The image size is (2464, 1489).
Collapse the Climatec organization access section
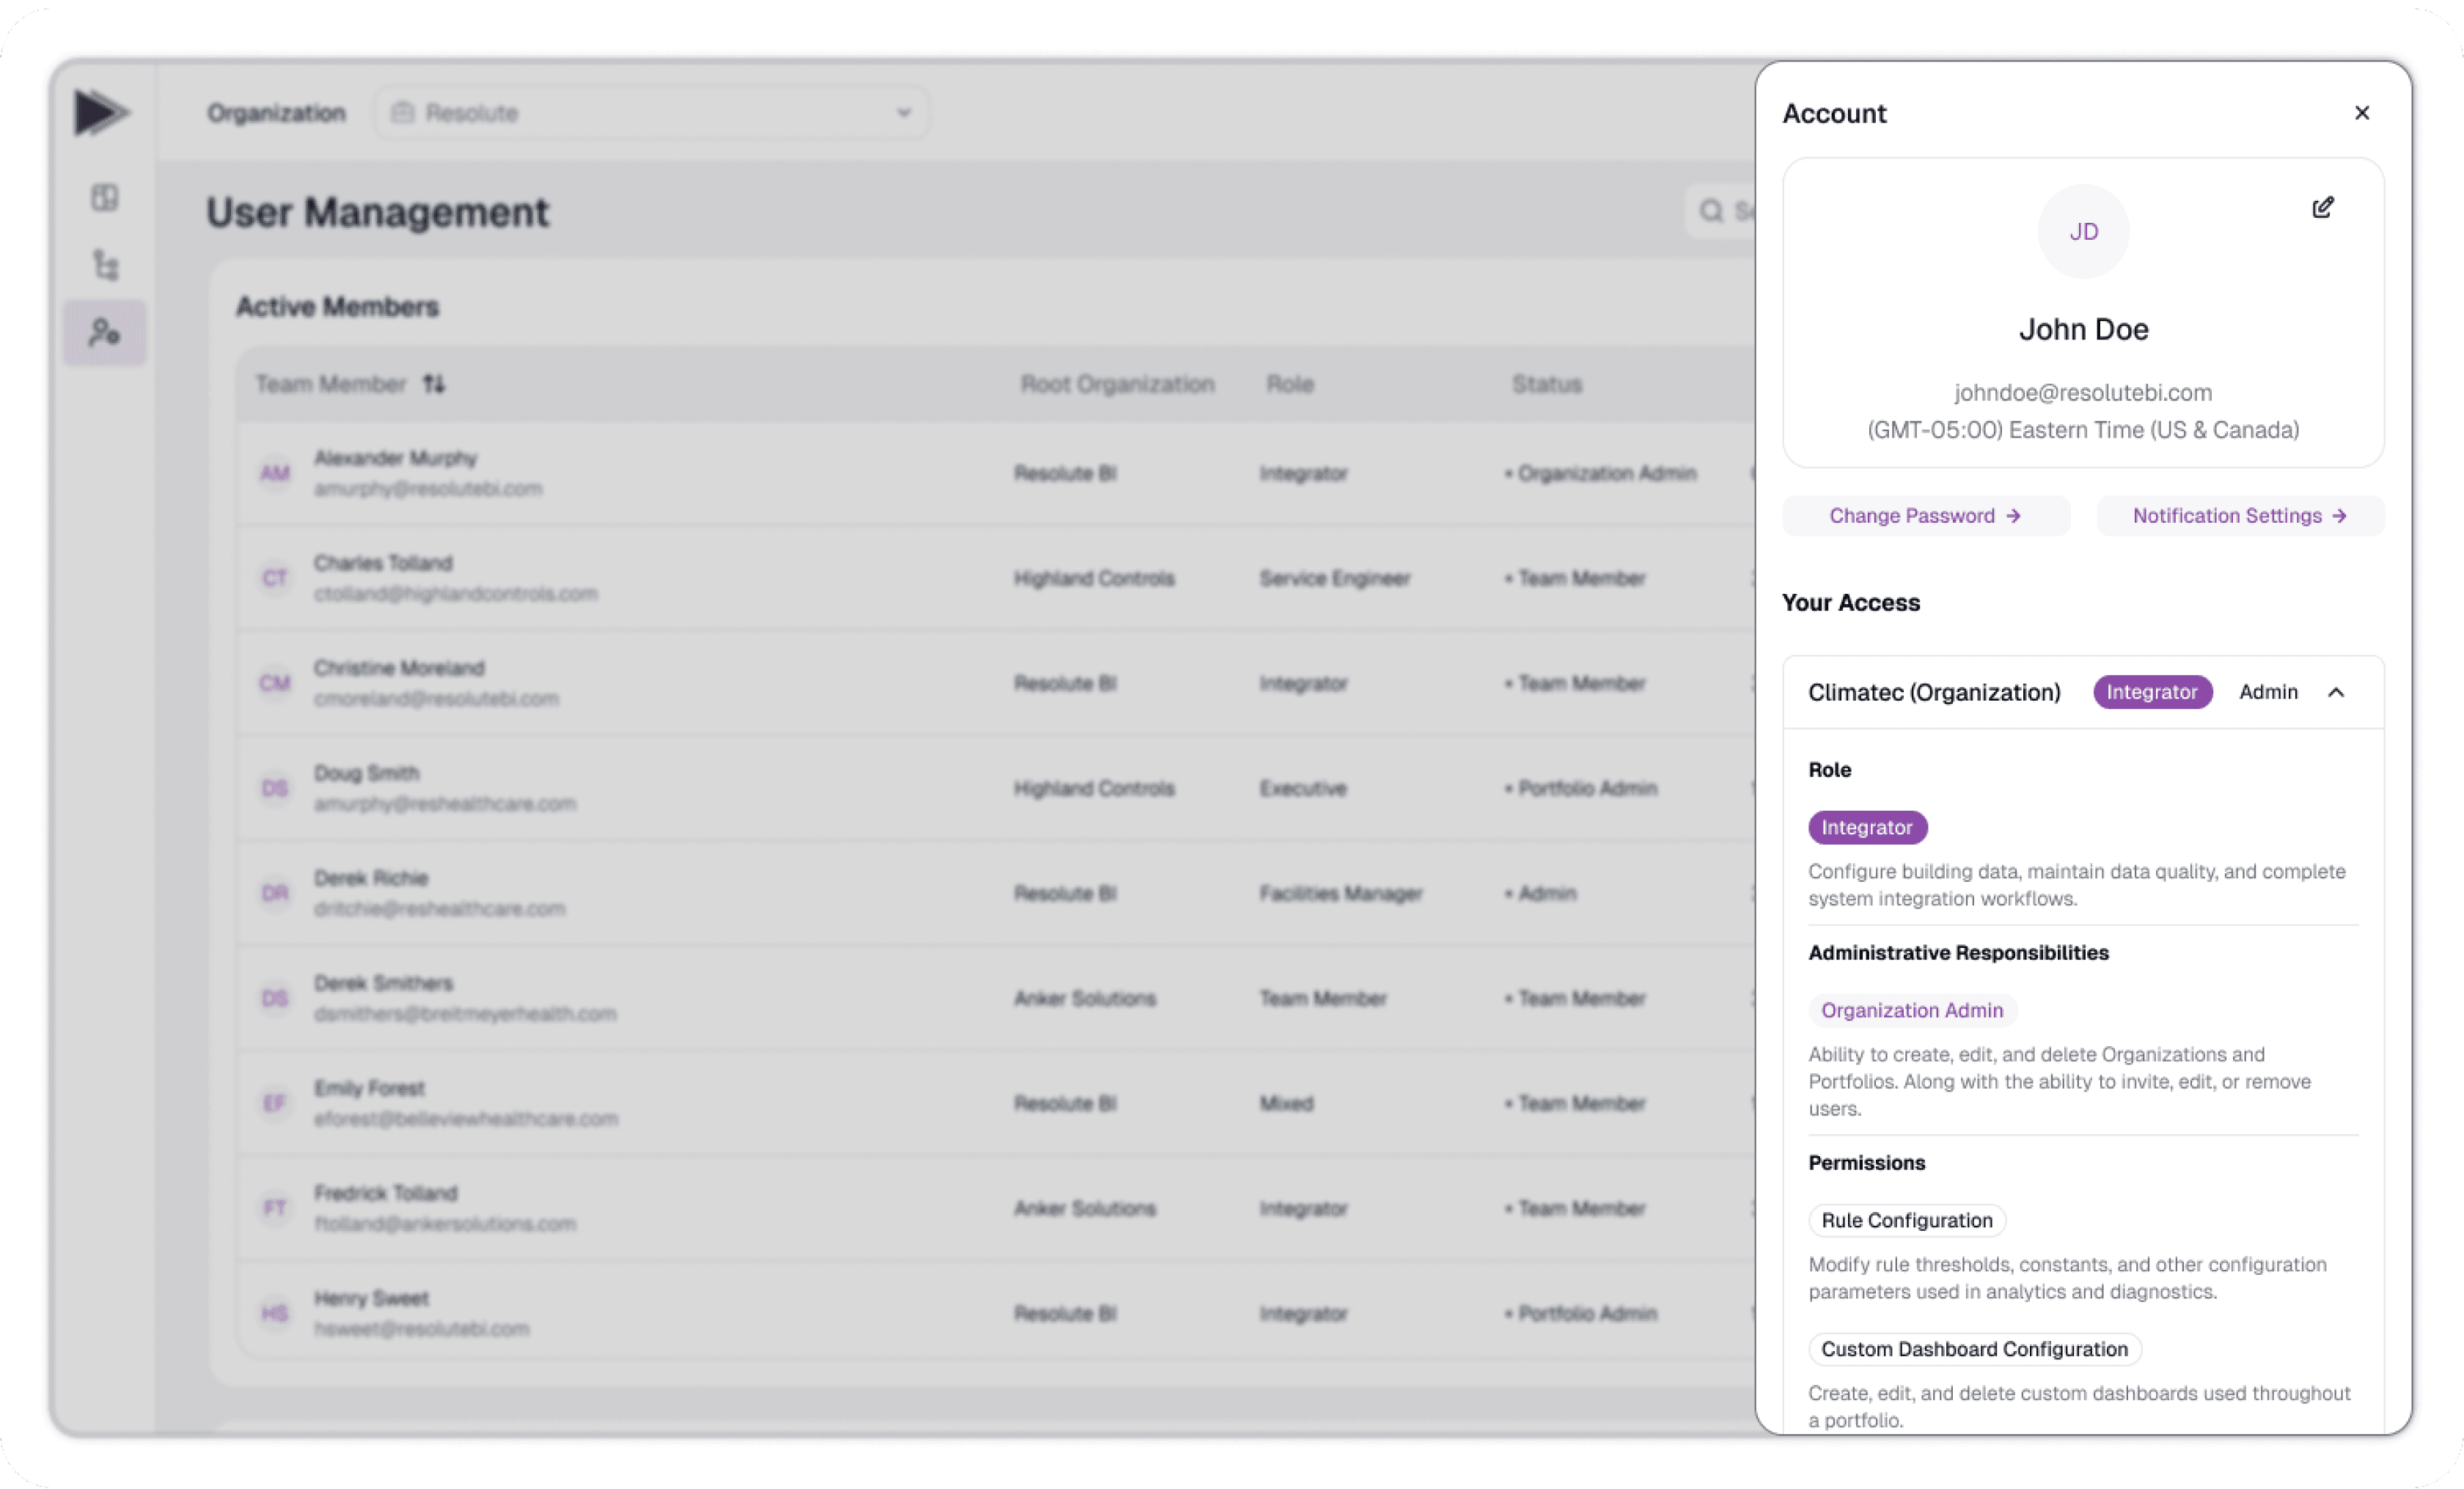2335,692
